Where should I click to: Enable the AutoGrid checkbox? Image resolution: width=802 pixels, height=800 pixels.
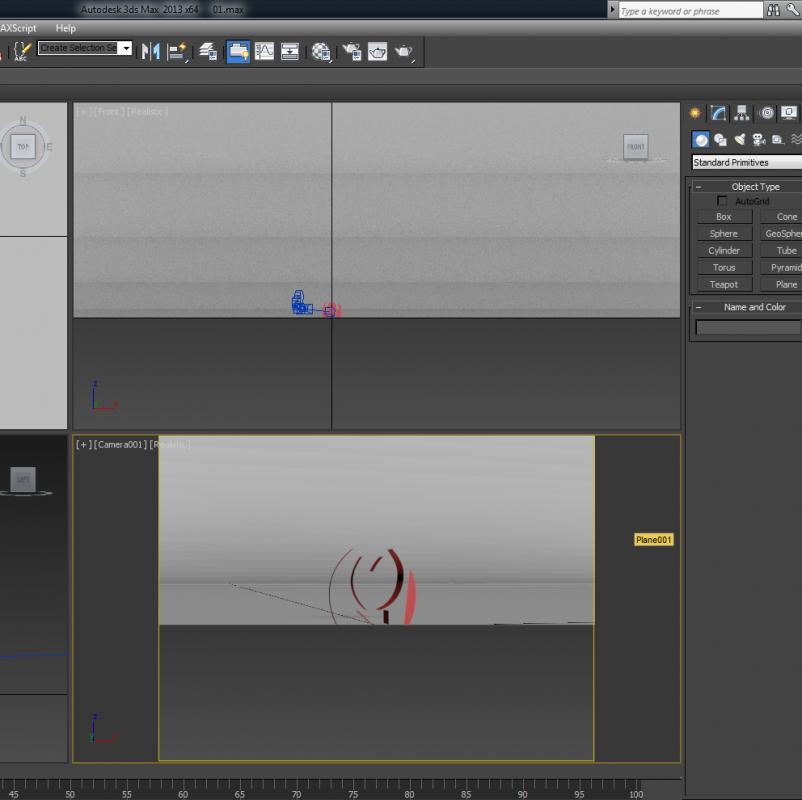pyautogui.click(x=722, y=201)
